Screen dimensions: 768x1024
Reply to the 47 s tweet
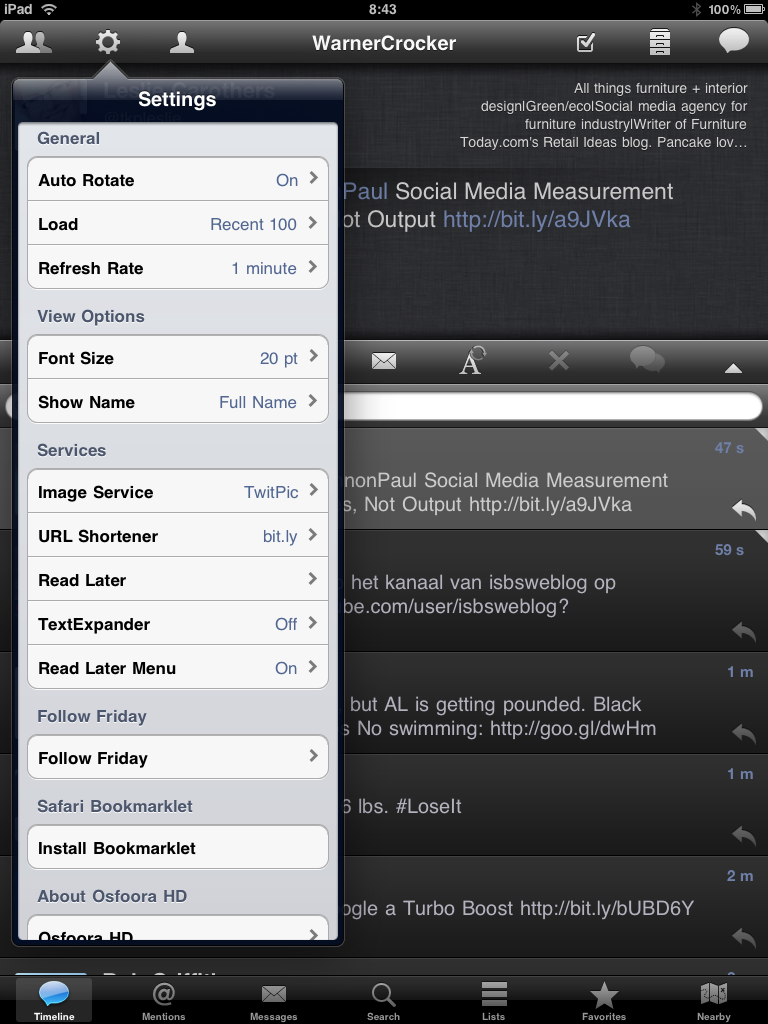(x=744, y=509)
